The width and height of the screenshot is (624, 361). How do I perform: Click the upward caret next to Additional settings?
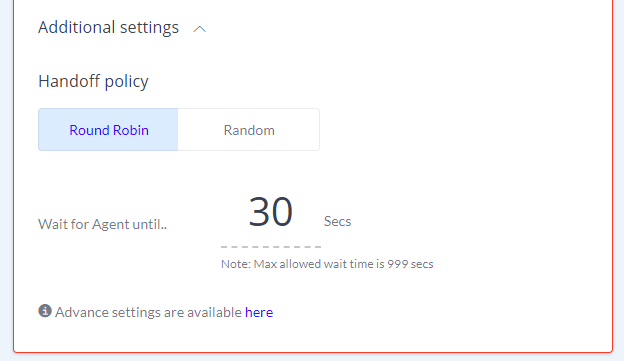point(200,29)
